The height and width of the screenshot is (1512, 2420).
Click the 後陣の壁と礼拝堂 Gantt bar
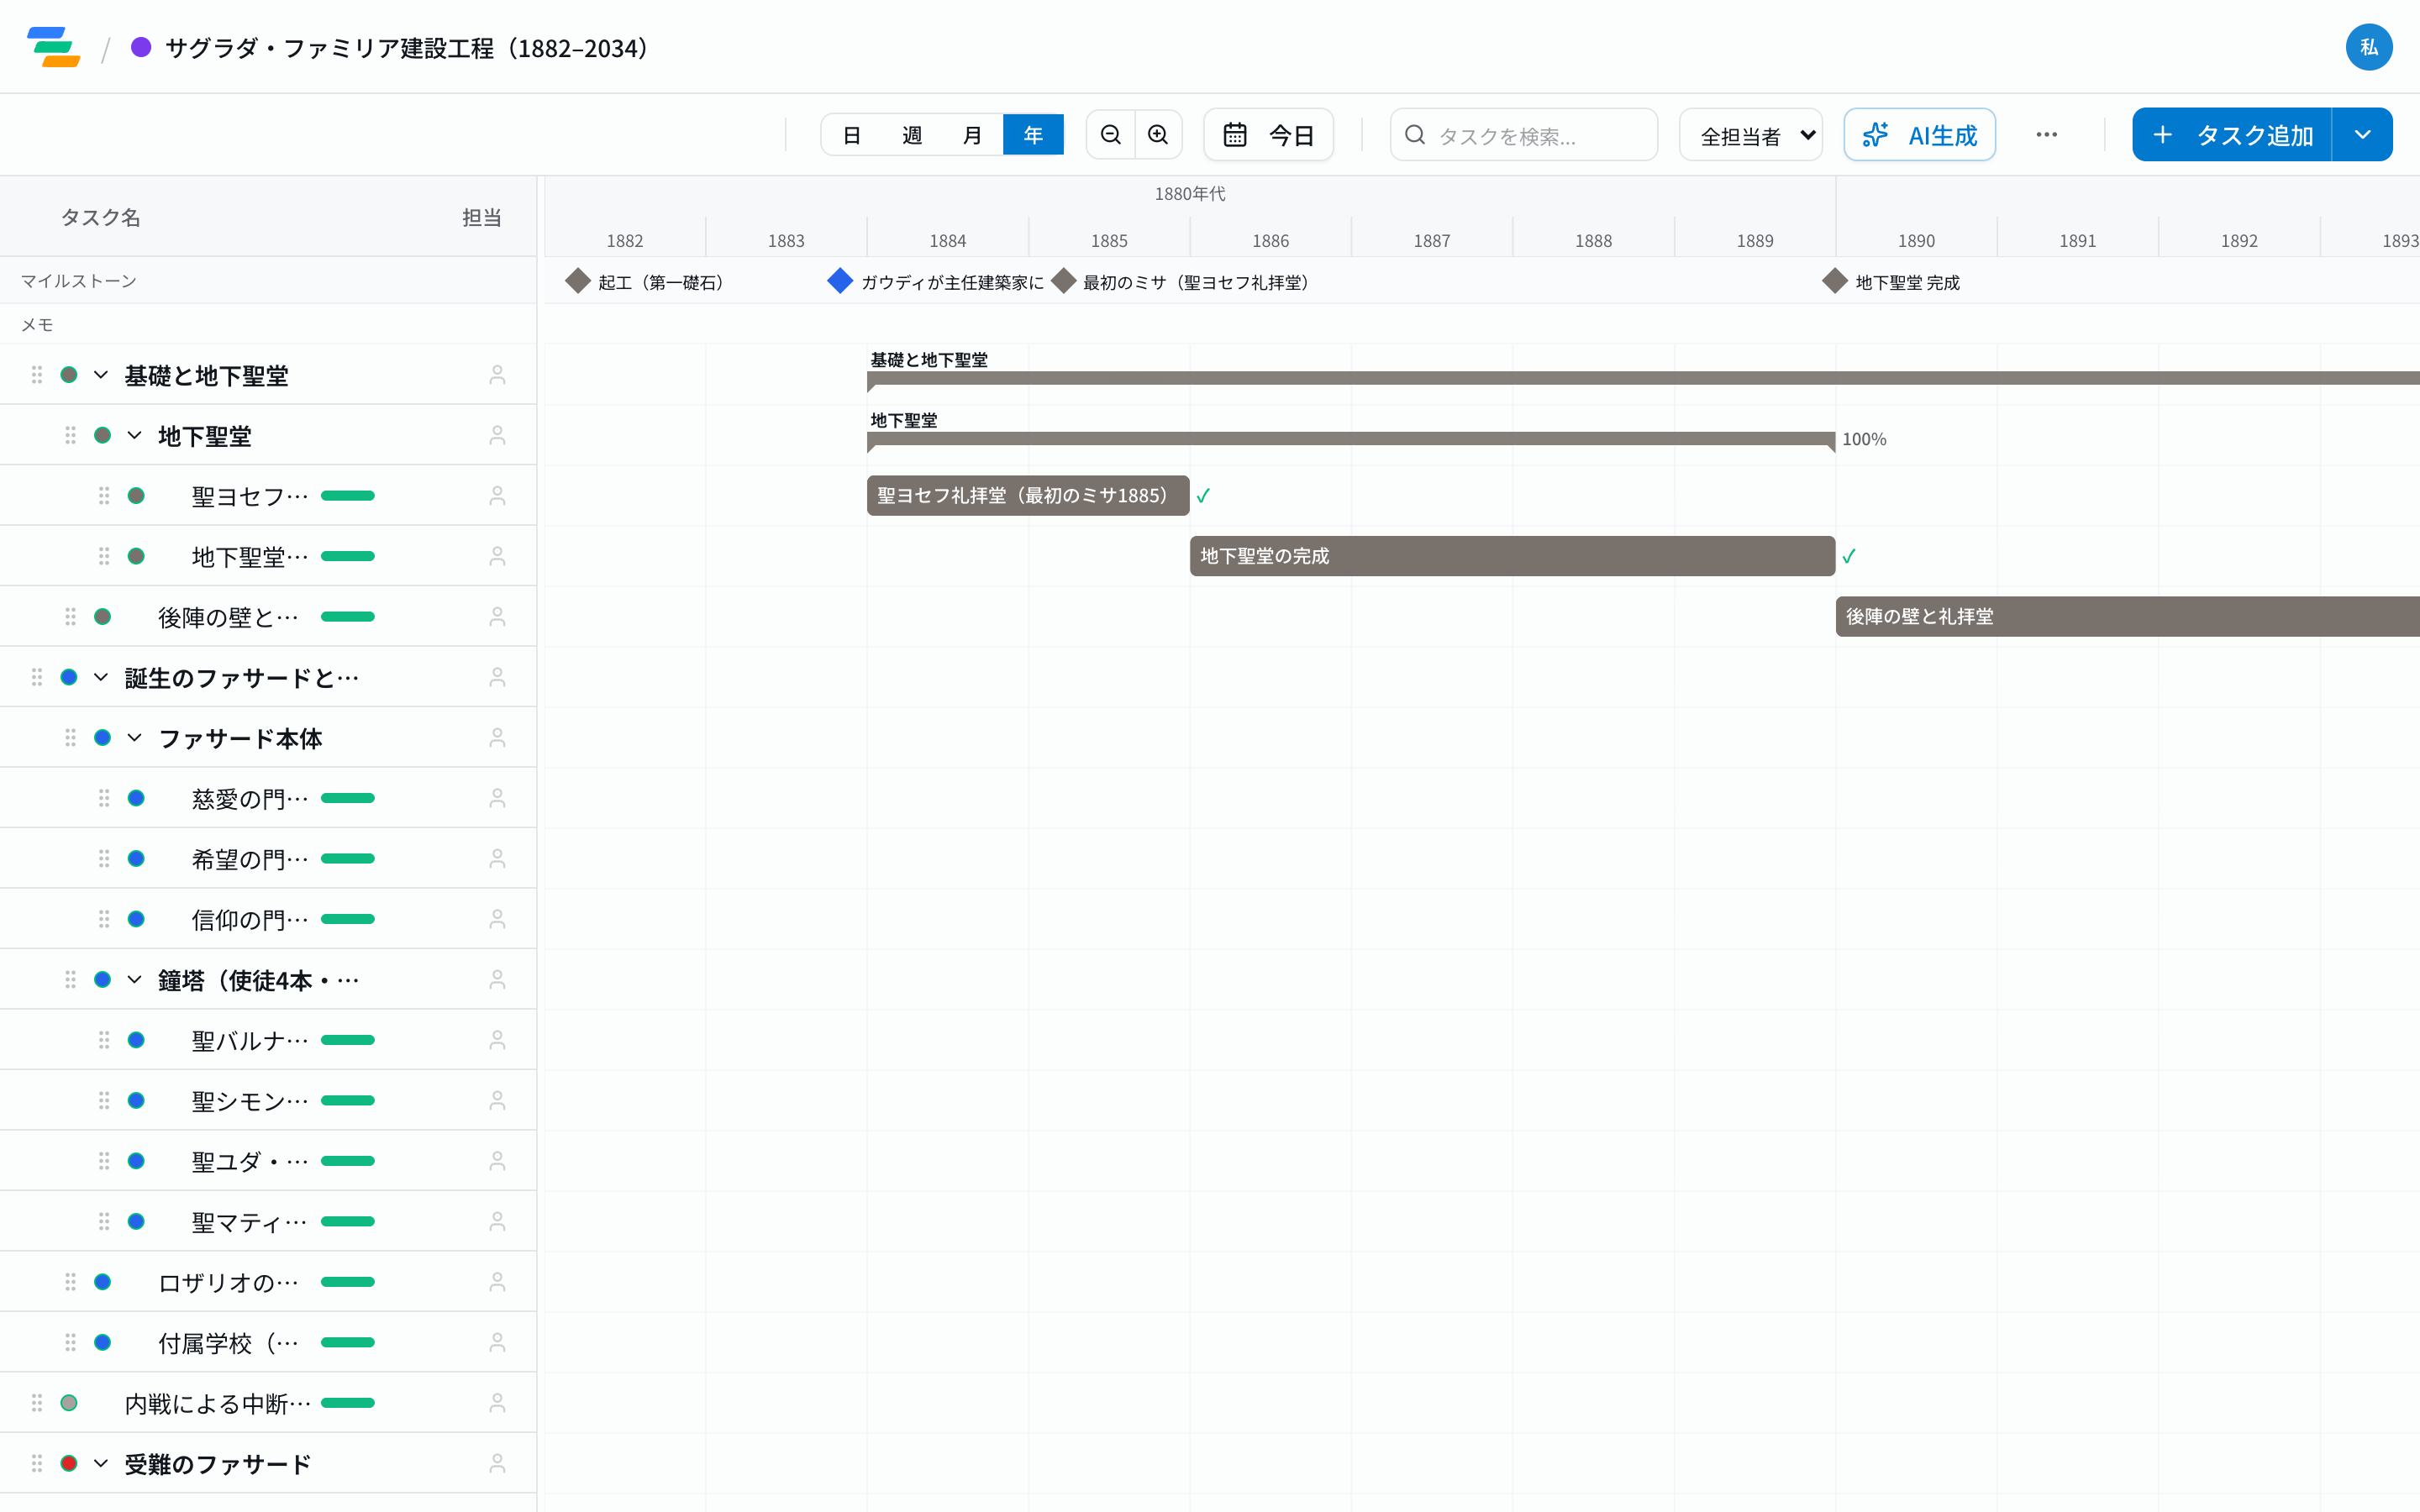pyautogui.click(x=2128, y=617)
